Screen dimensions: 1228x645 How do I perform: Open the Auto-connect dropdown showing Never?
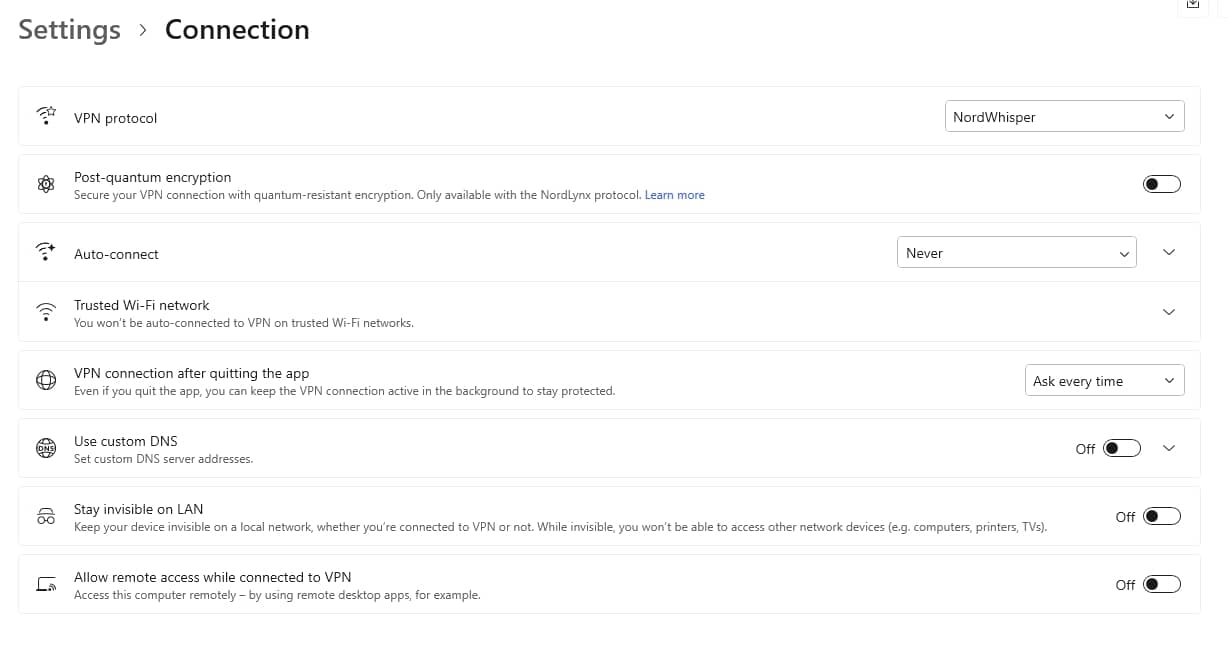point(1017,252)
